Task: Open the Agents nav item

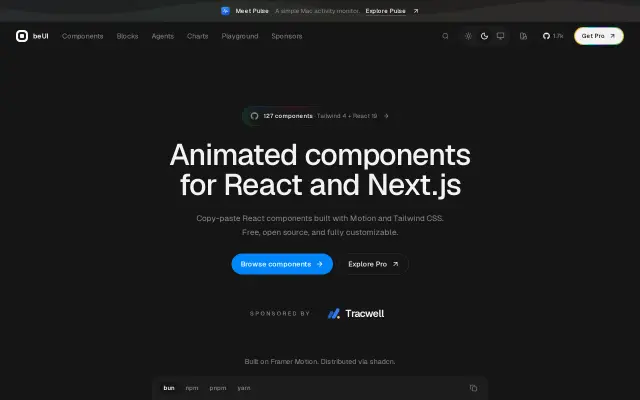Action: 162,36
